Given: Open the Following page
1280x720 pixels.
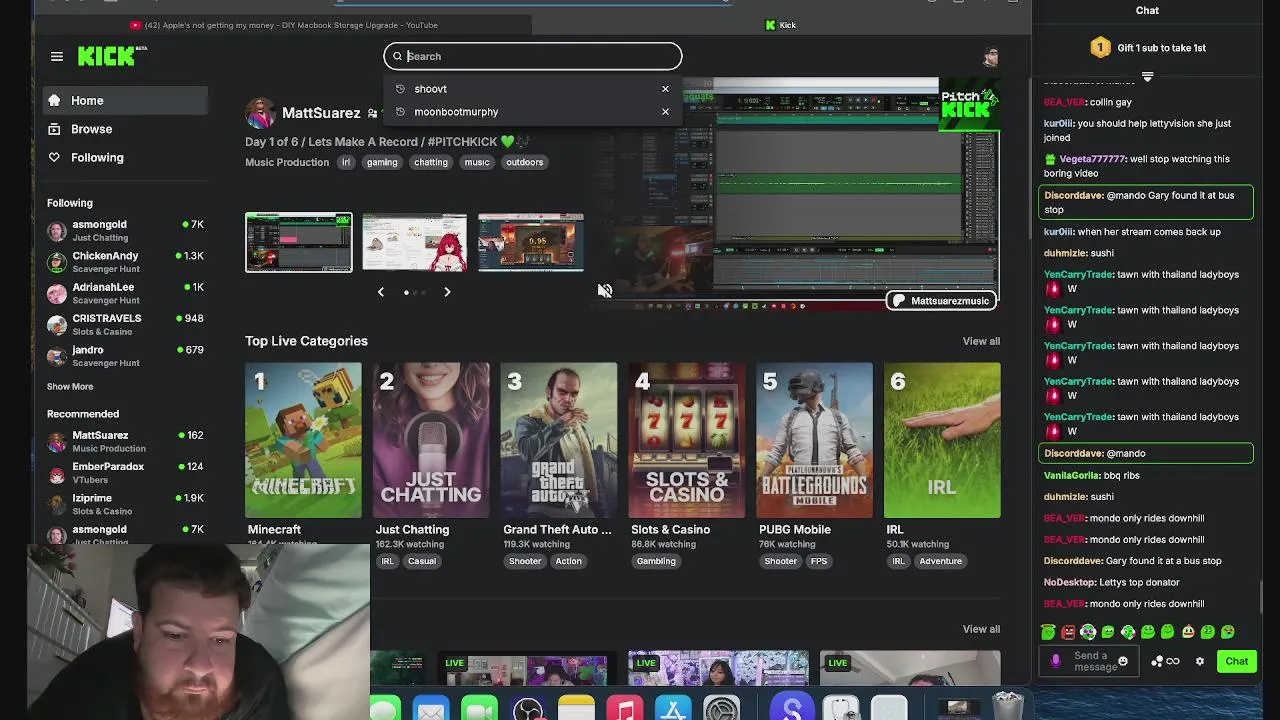Looking at the screenshot, I should pyautogui.click(x=125, y=157).
